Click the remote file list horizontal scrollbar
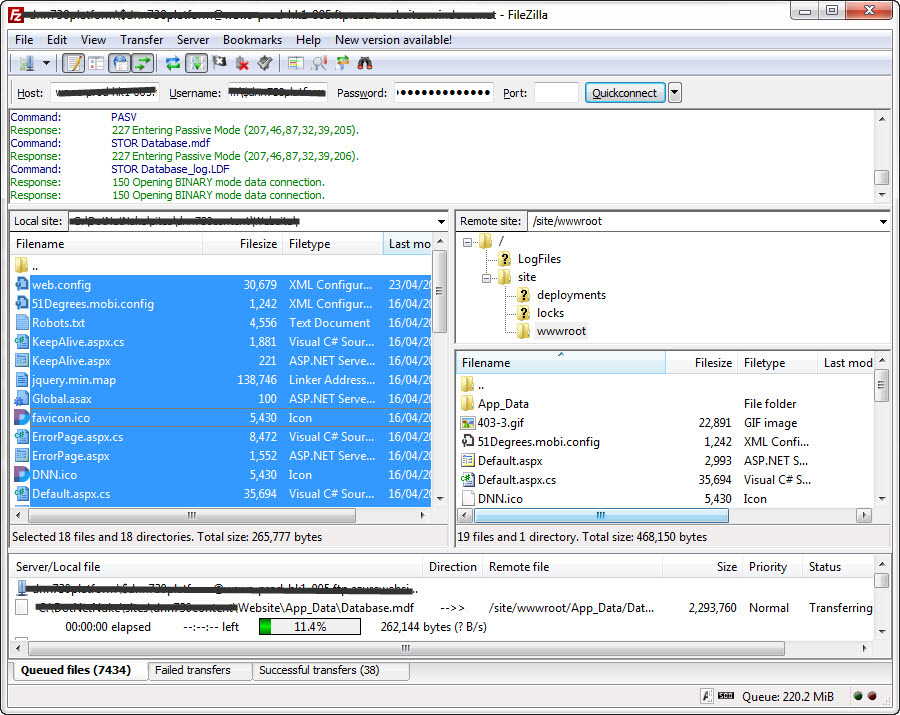Viewport: 900px width, 715px height. (601, 515)
